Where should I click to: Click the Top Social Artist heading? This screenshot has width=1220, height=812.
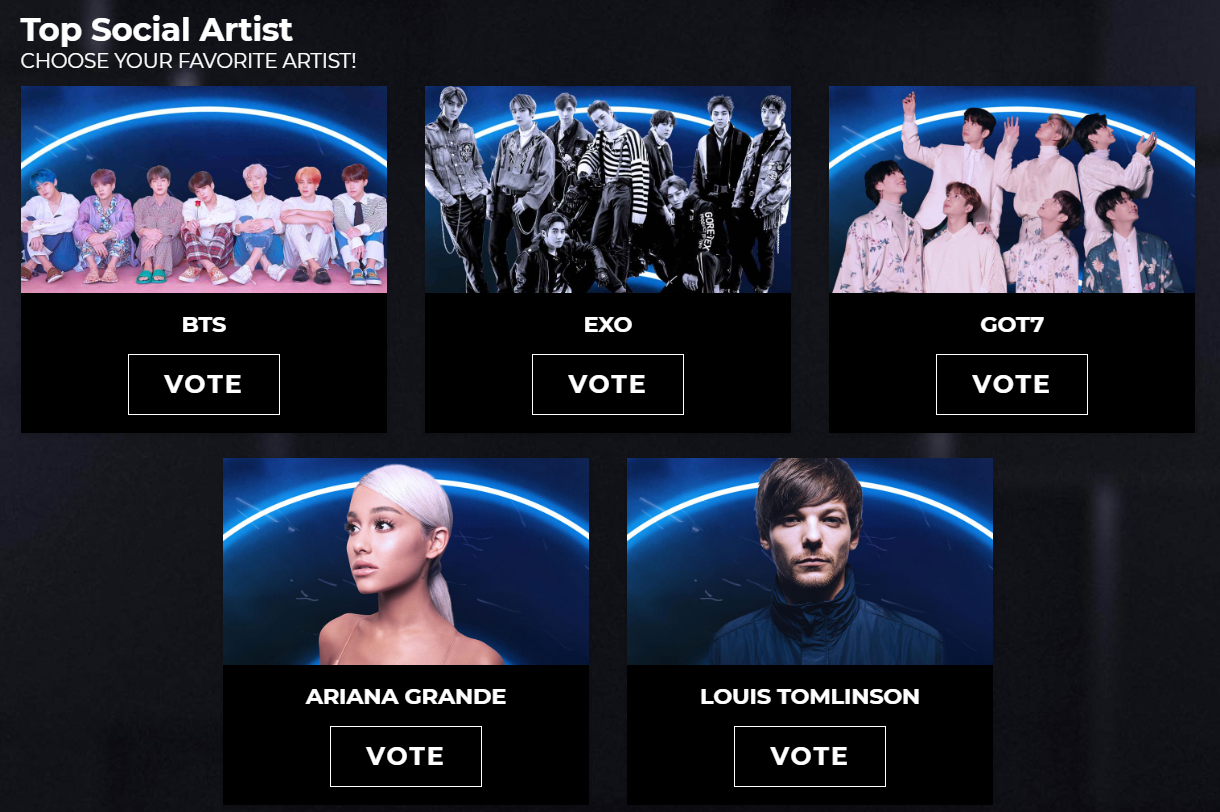[157, 29]
